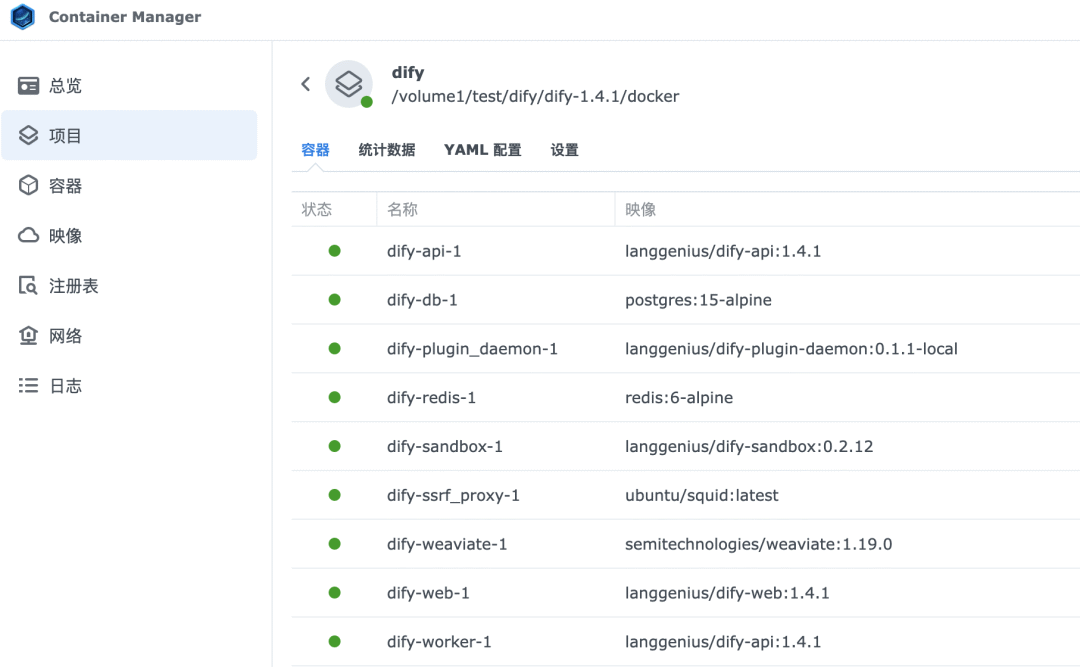Click the dify-worker-1 row image langgenius/dify-api:1.4.1
1080x667 pixels.
(x=723, y=642)
